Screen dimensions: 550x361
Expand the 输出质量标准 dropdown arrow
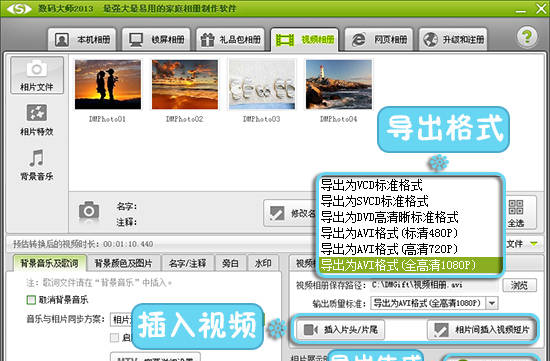coord(492,303)
